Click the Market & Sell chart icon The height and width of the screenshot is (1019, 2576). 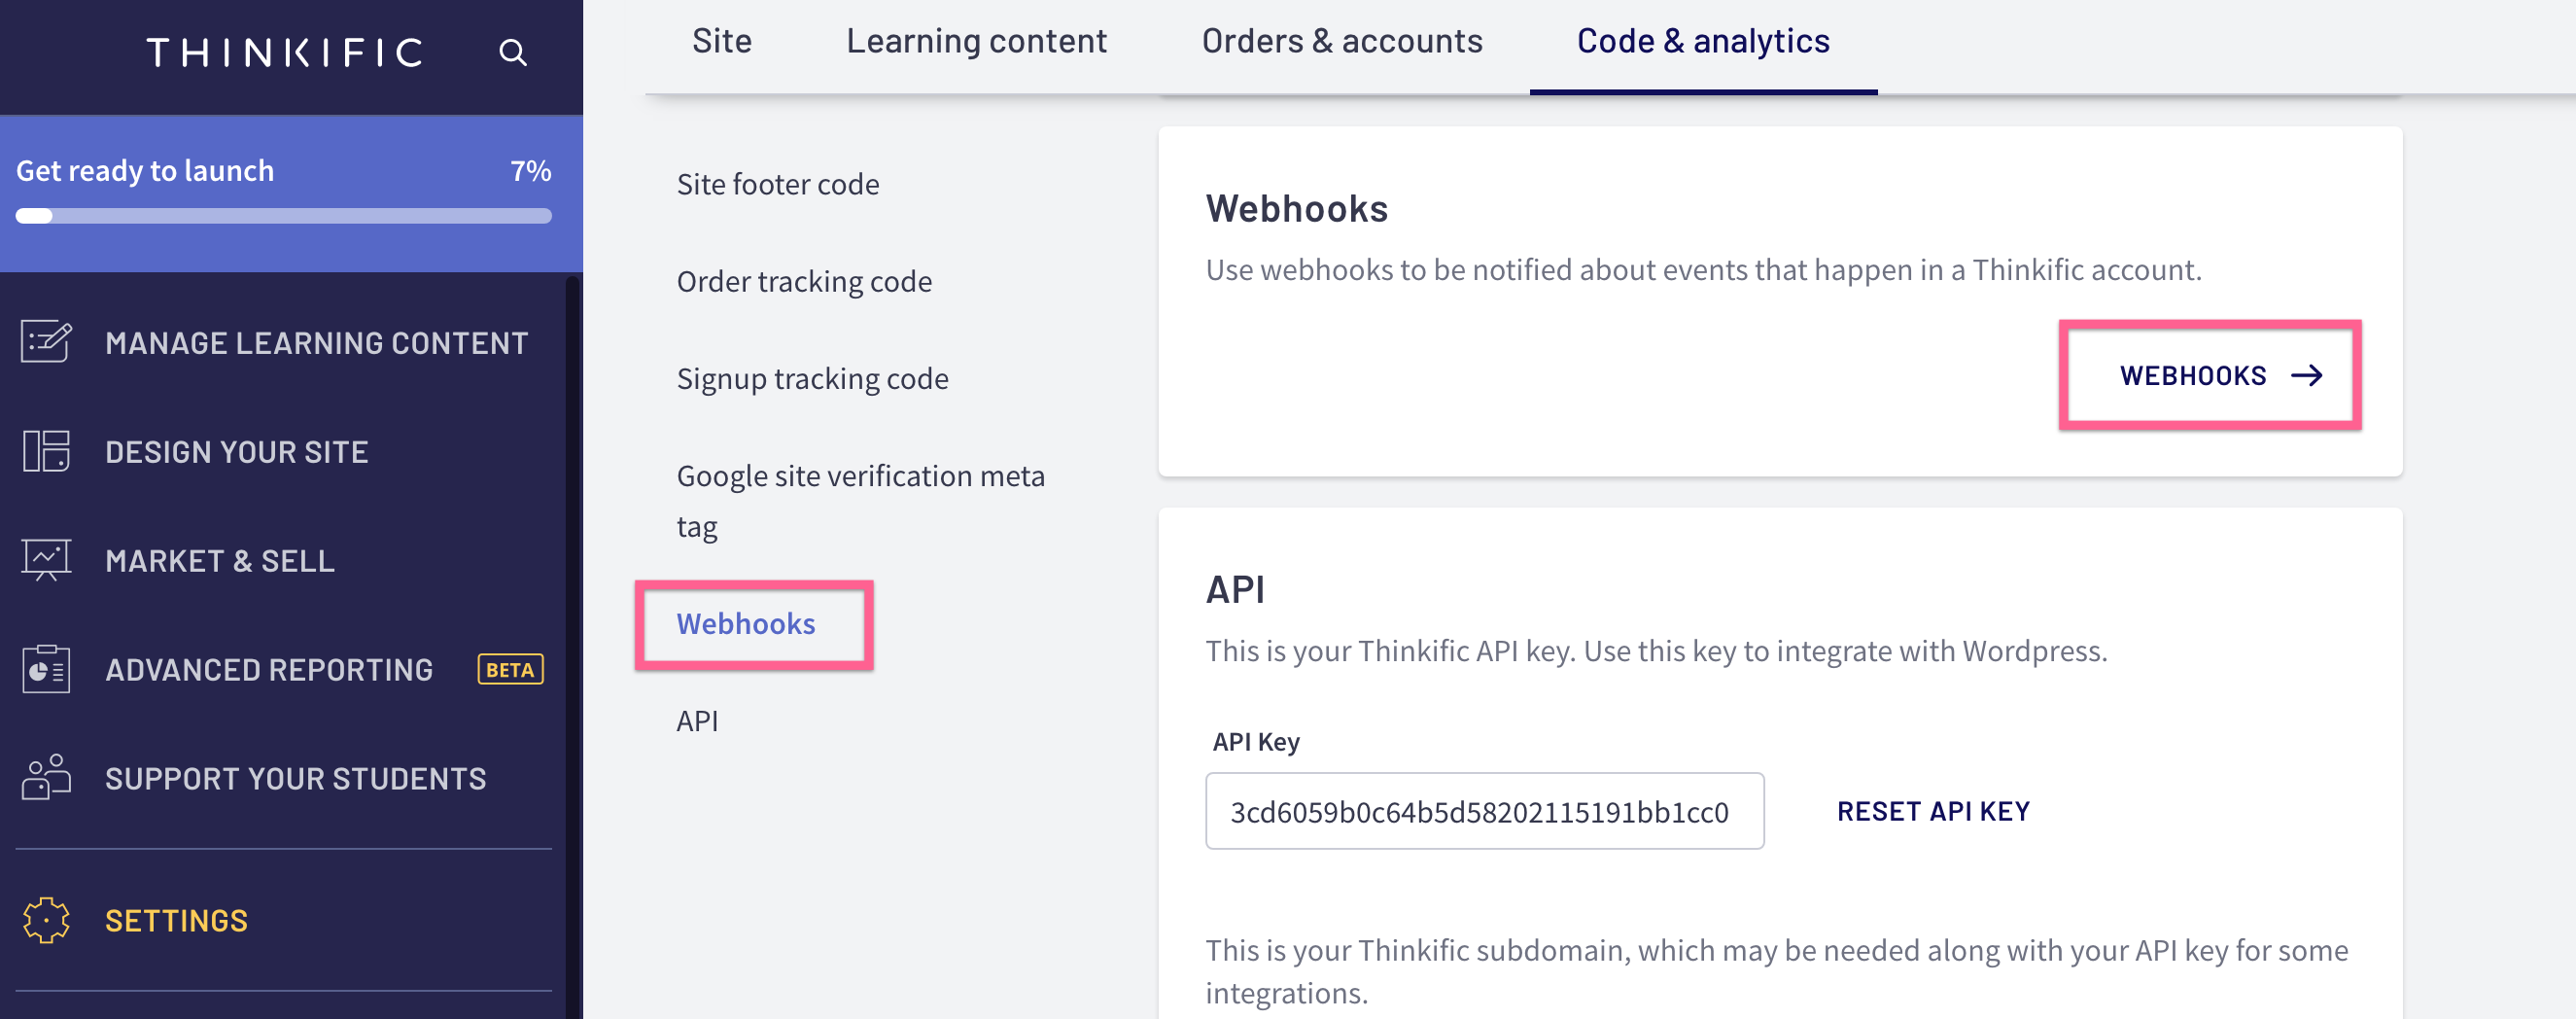(46, 560)
